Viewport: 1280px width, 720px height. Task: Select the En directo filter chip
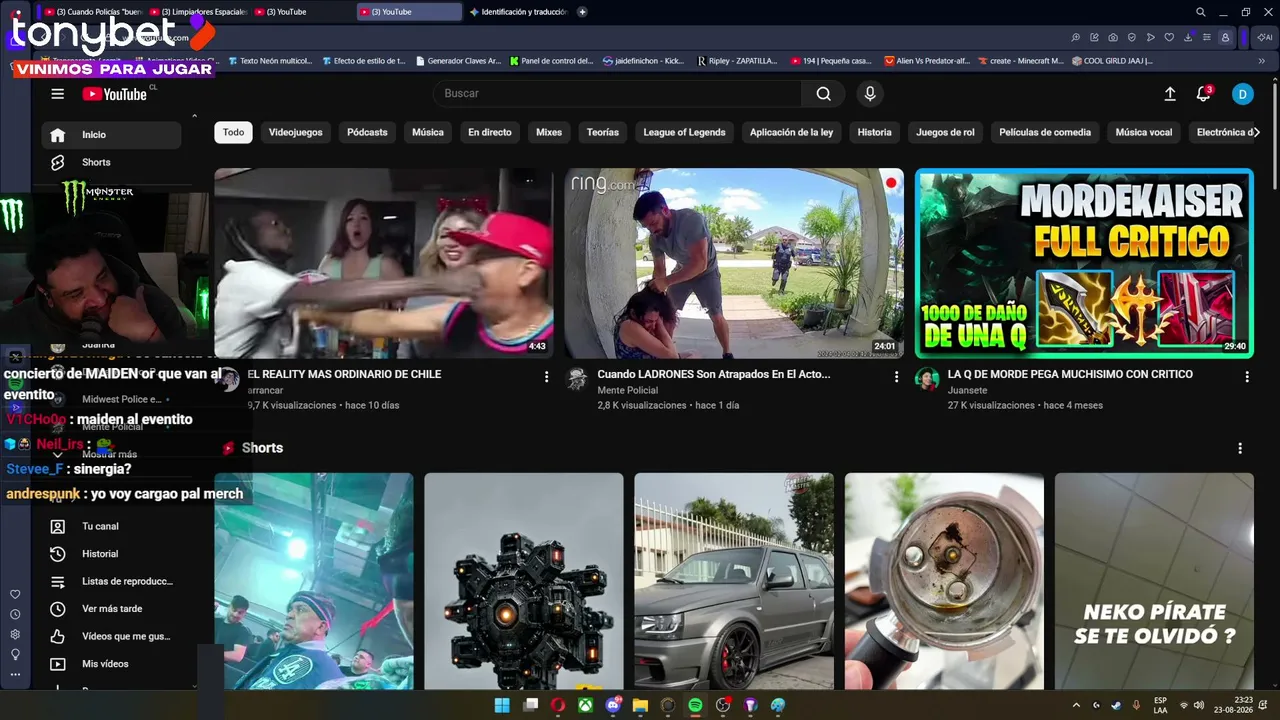490,132
